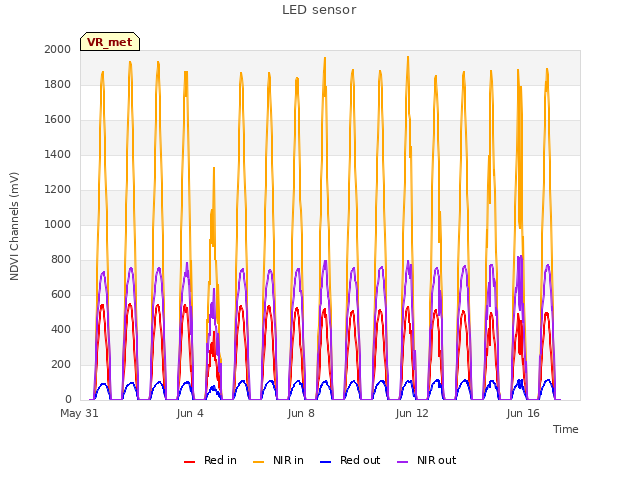Click the blue Red out legend swatch
This screenshot has width=640, height=480.
tap(325, 462)
